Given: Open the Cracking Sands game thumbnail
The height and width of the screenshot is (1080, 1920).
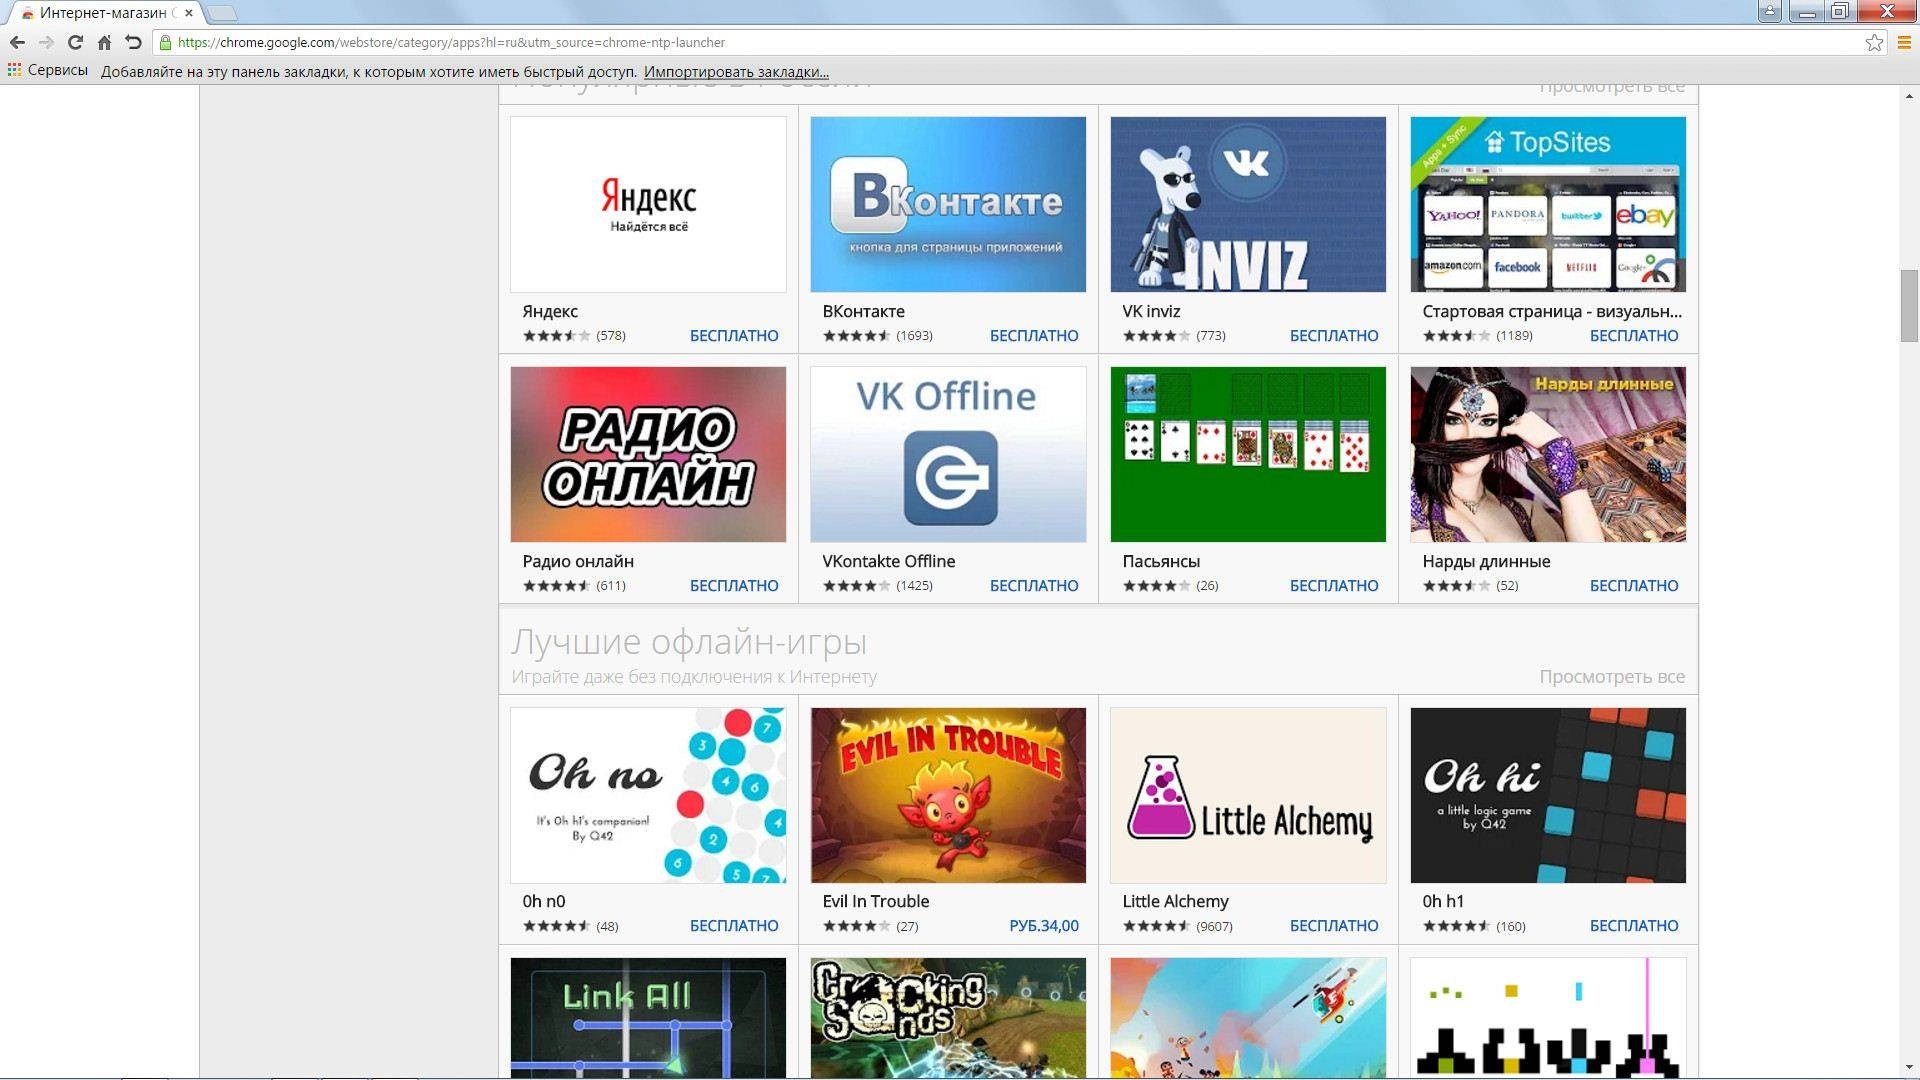Looking at the screenshot, I should click(x=948, y=1017).
